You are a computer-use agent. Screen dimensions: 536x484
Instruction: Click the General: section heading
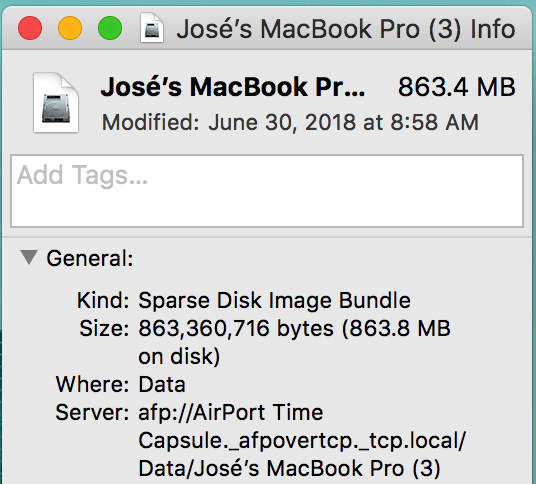click(x=90, y=258)
